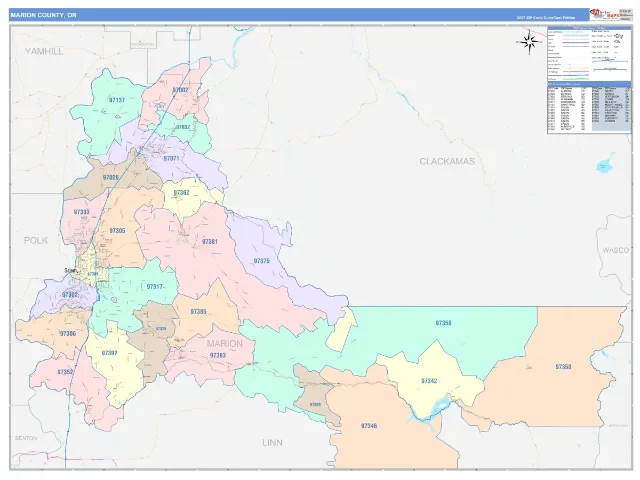Open the ZIP code index table

click(589, 107)
